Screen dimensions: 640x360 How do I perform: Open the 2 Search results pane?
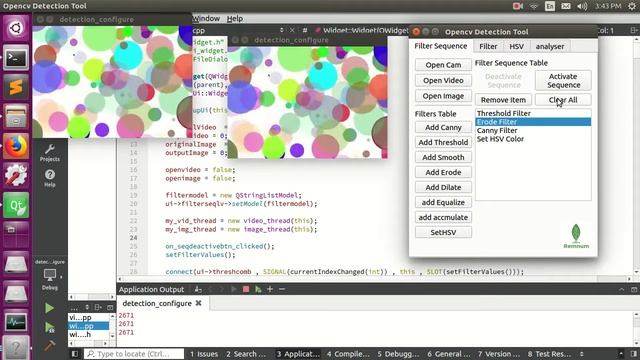[246, 353]
